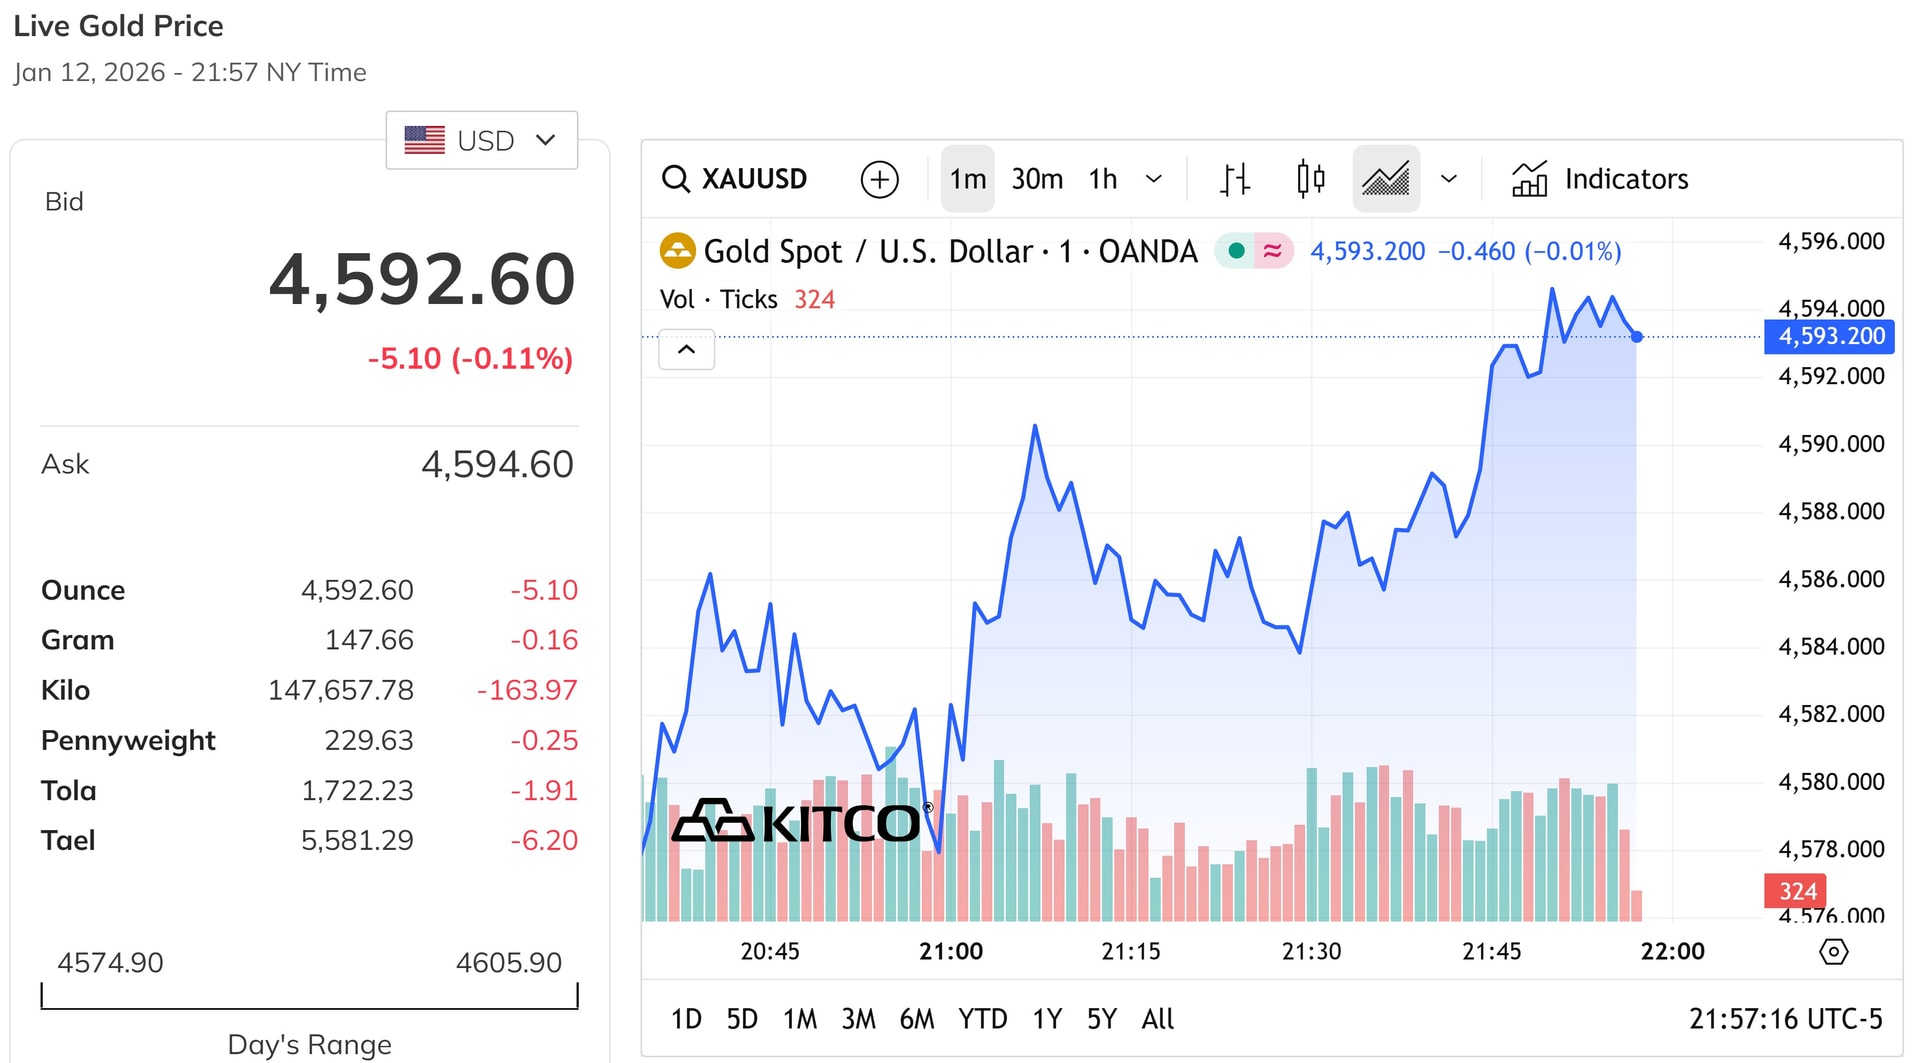
Task: Select the candlestick chart style icon
Action: [1310, 179]
